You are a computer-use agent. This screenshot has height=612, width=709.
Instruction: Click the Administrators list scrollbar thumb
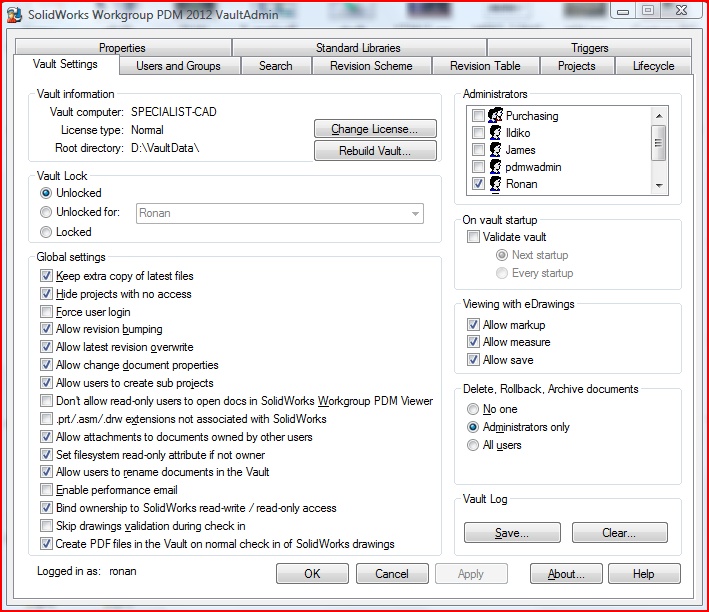click(x=658, y=143)
